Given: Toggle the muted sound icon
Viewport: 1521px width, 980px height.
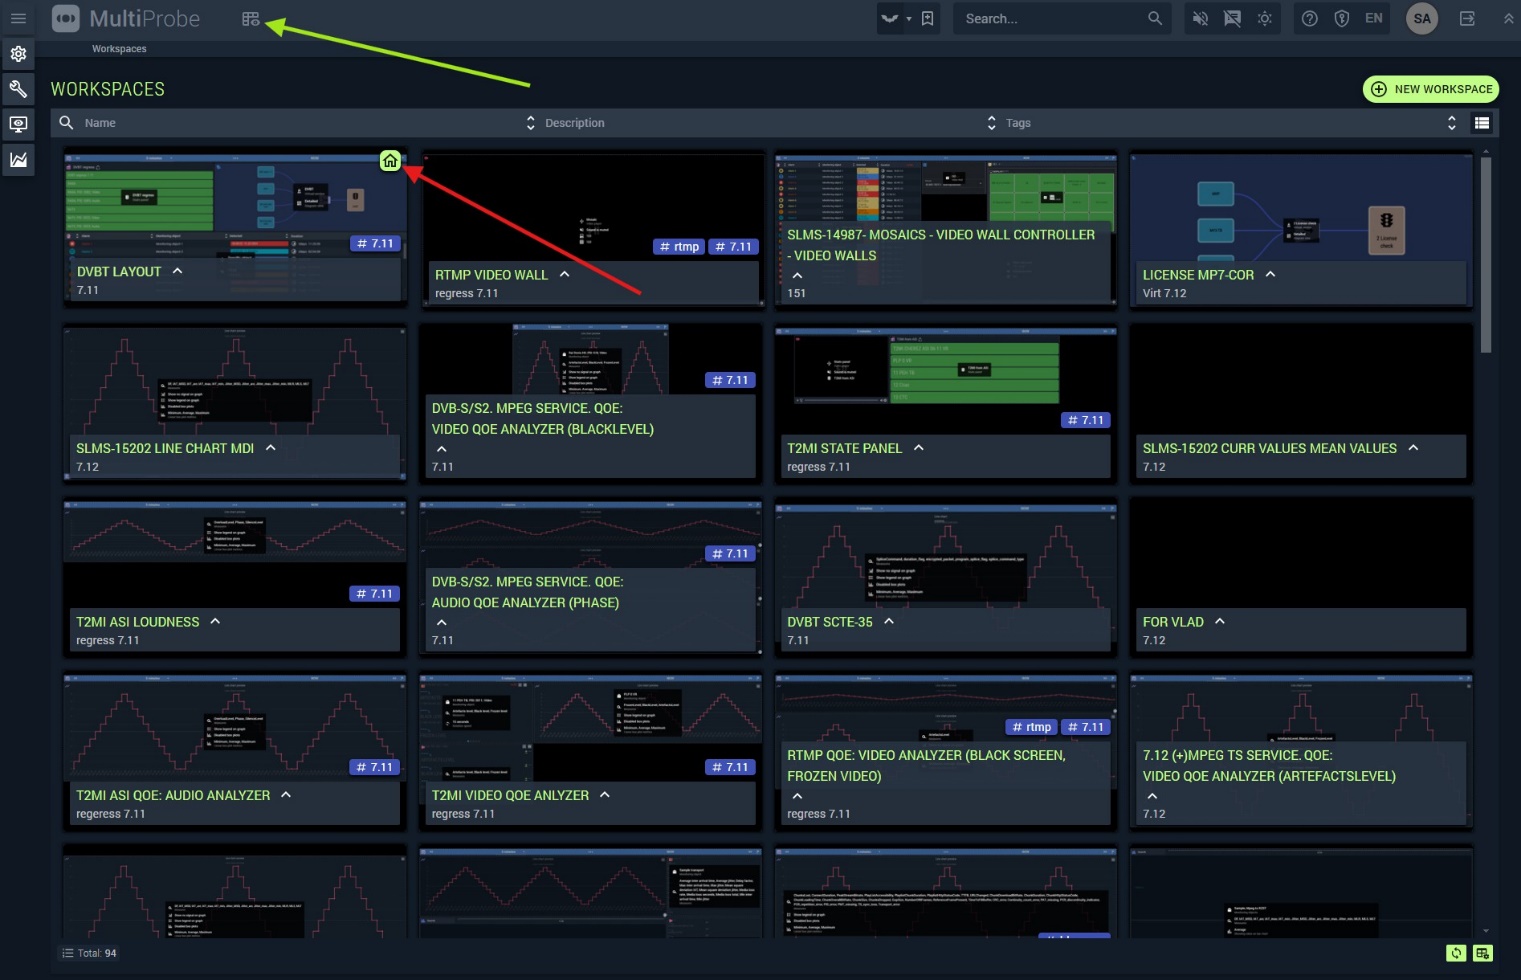Looking at the screenshot, I should pyautogui.click(x=1200, y=18).
